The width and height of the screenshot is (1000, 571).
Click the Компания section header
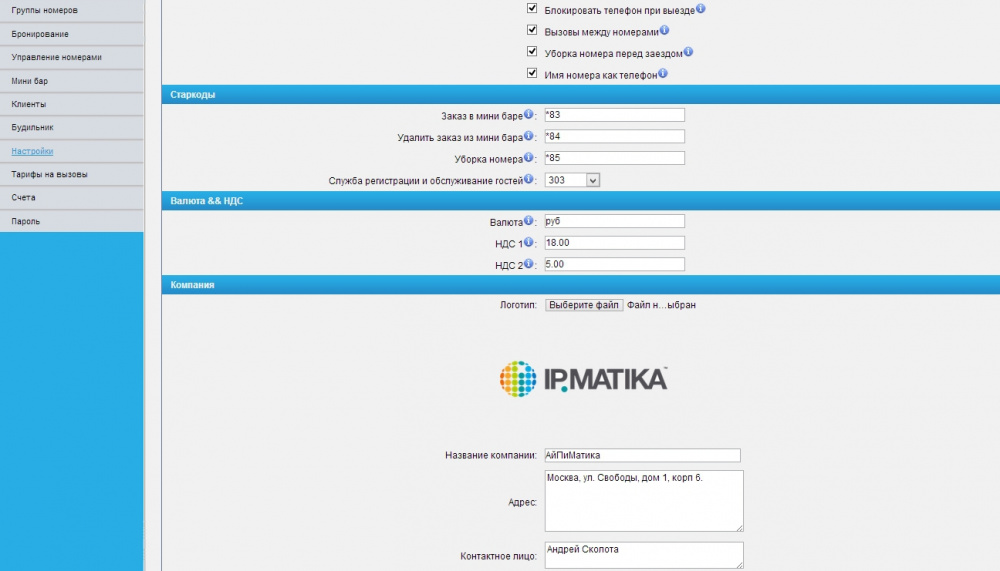580,285
